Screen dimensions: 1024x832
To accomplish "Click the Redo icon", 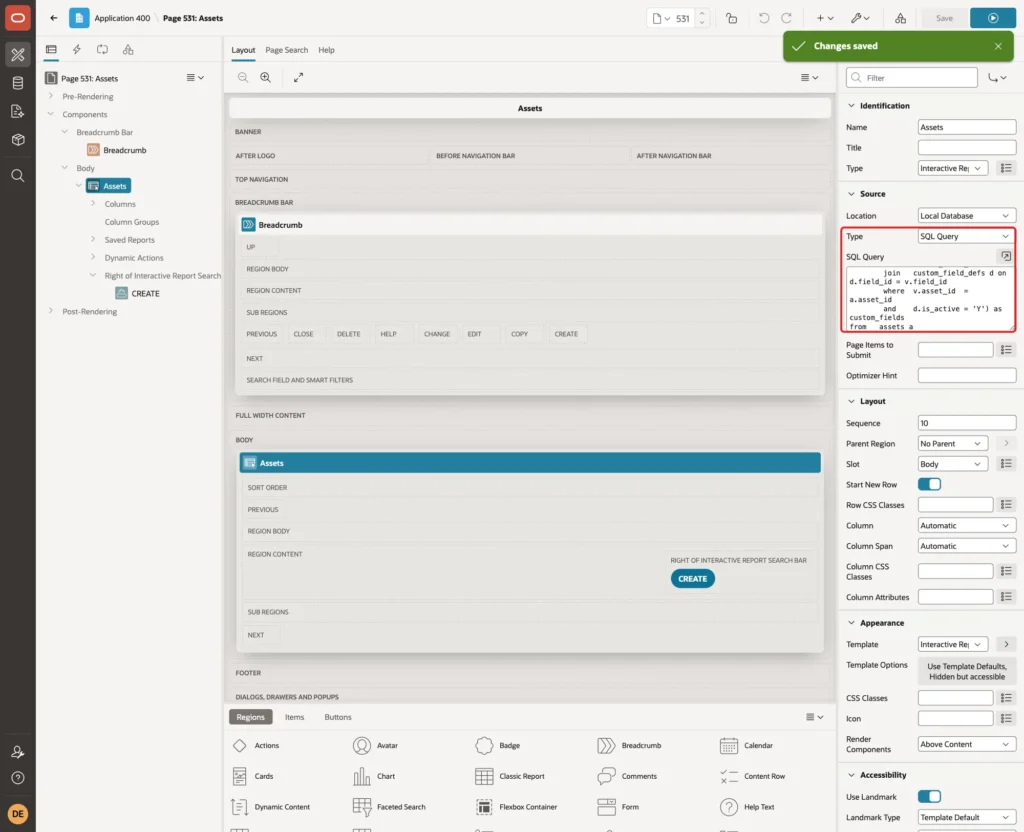I will pos(786,18).
